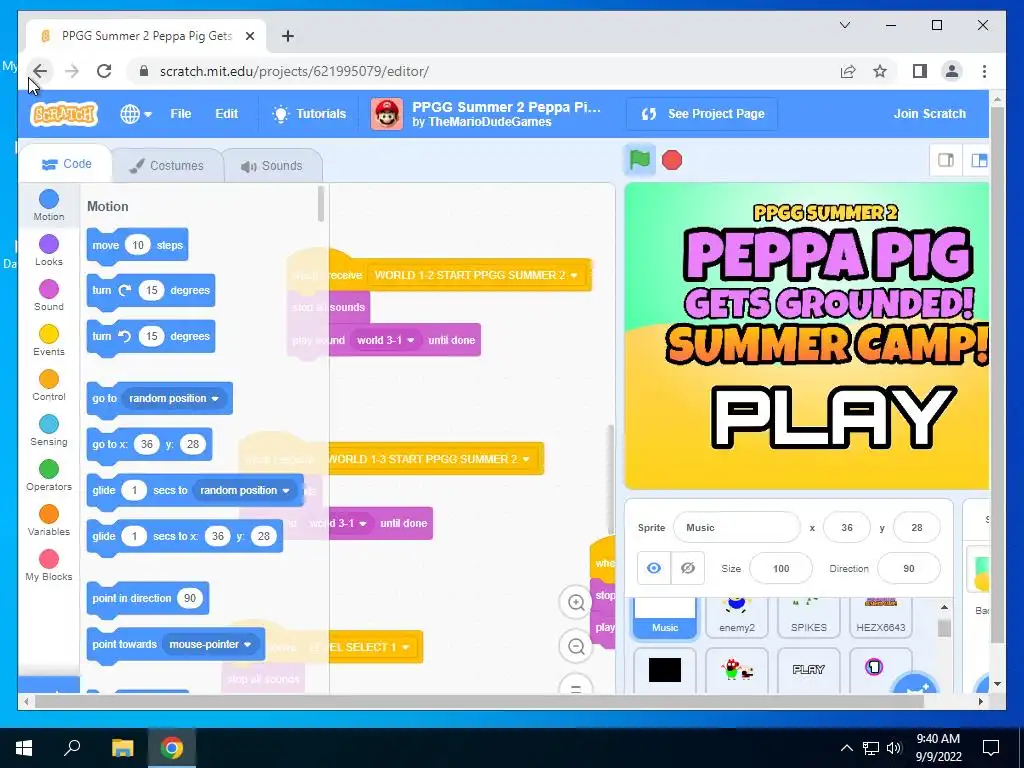Switch to the large stage layout
Screen dimensions: 1024x768
coord(978,160)
